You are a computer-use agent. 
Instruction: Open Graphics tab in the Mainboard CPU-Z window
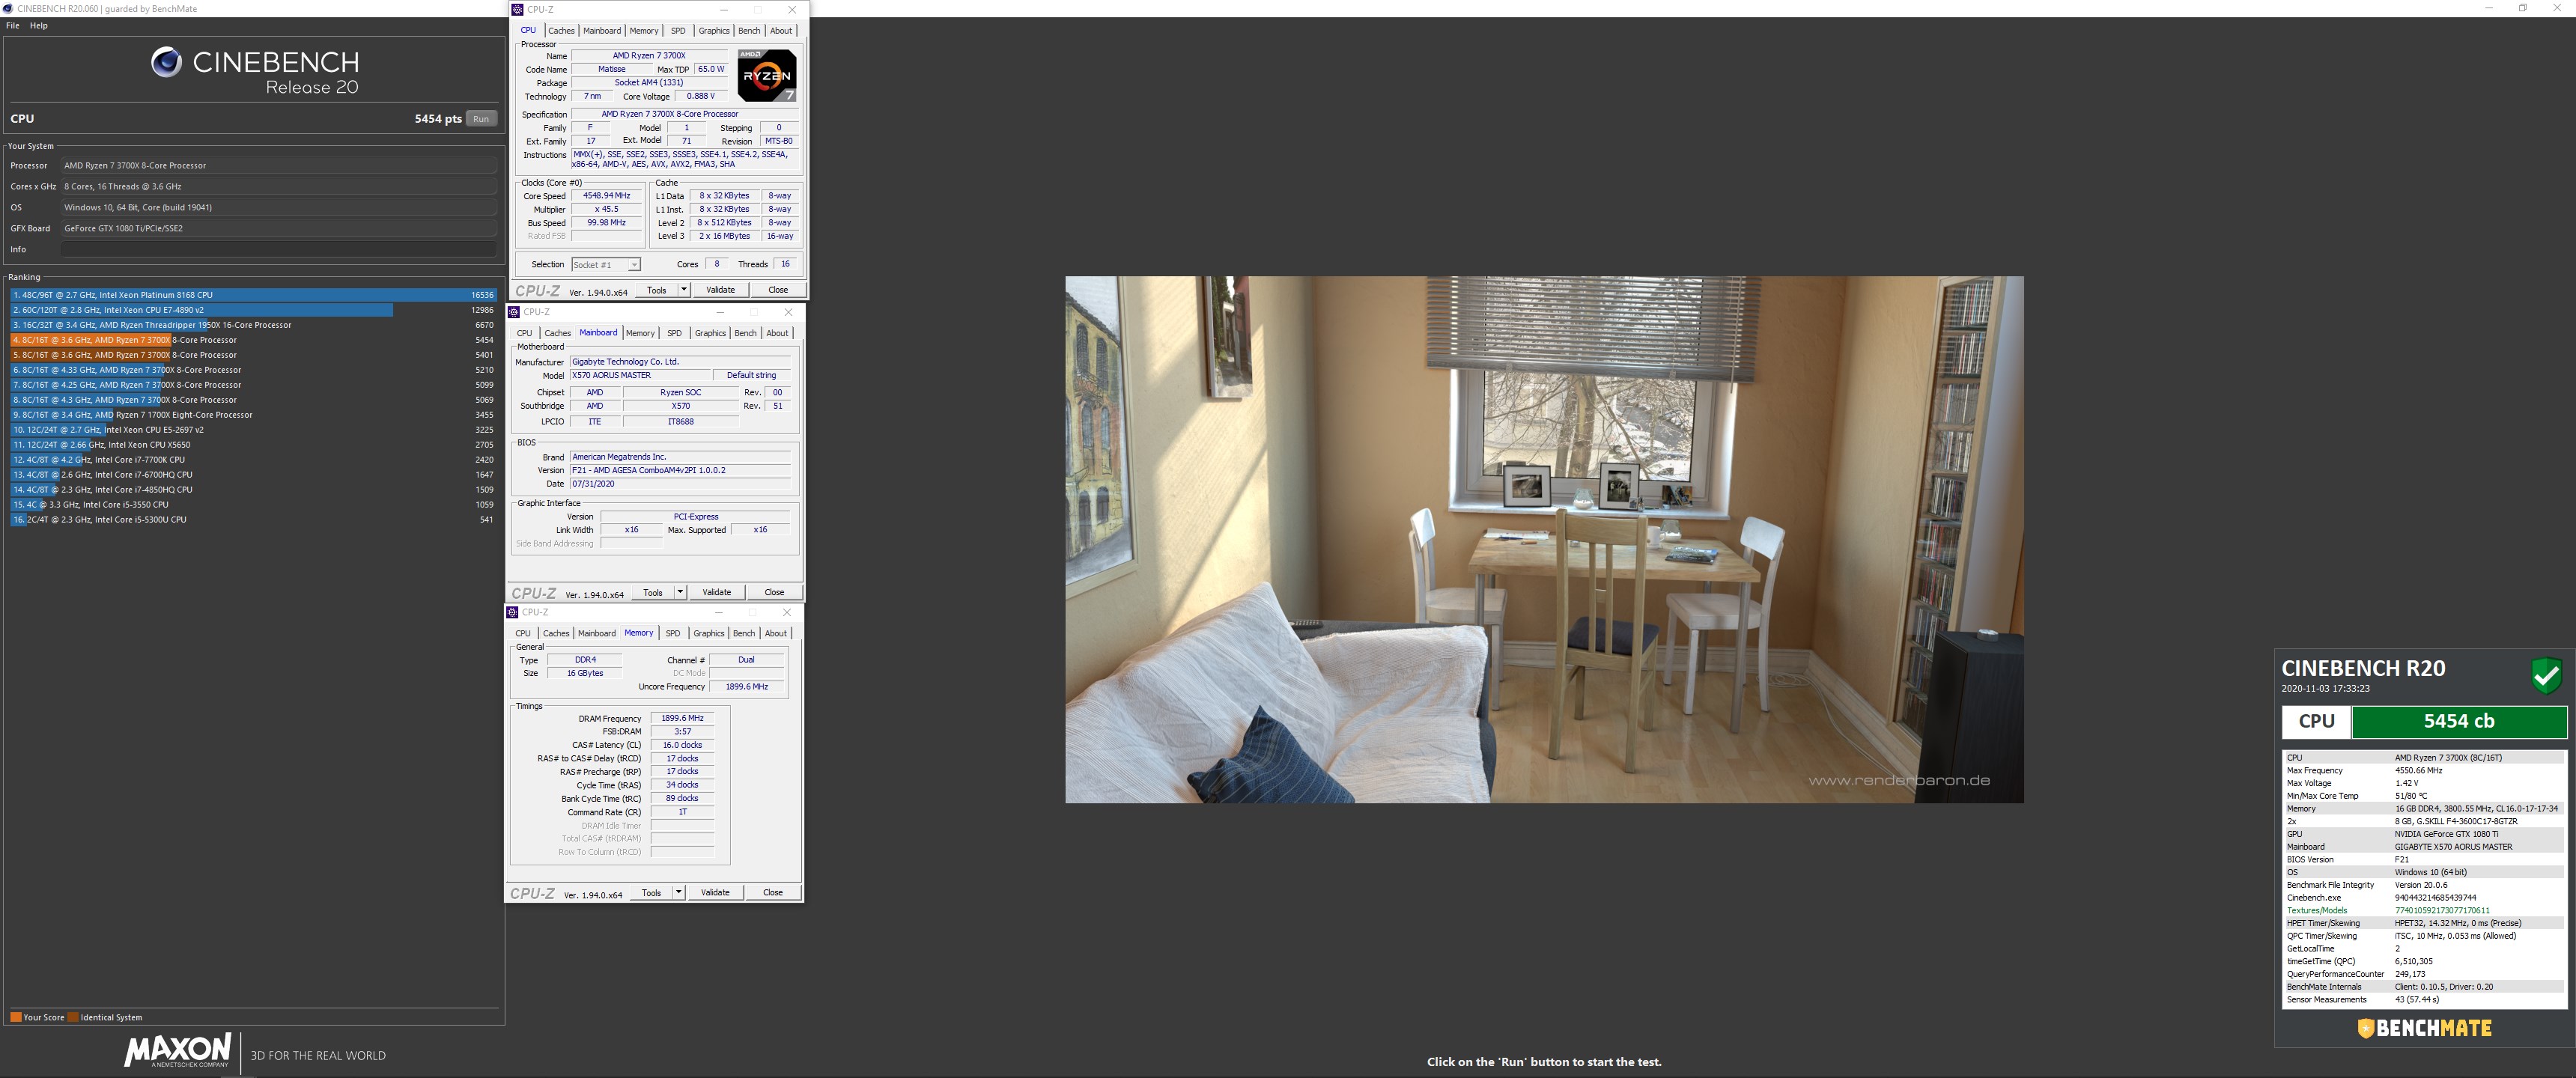click(x=710, y=333)
